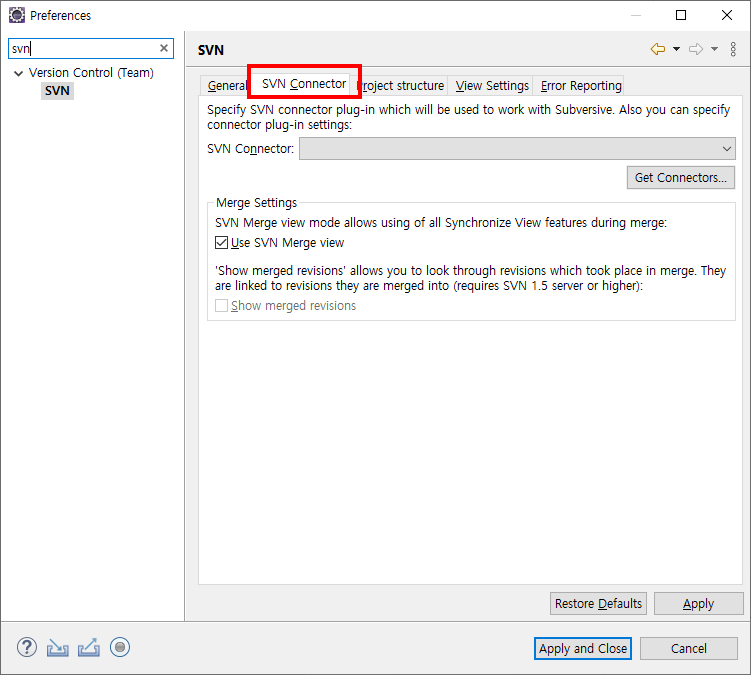Screen dimensions: 751x675
Task: Switch to the General tab
Action: (226, 86)
